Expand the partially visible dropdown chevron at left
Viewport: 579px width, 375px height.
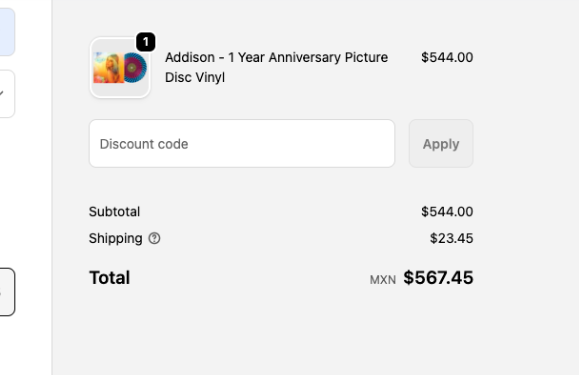click(x=2, y=94)
